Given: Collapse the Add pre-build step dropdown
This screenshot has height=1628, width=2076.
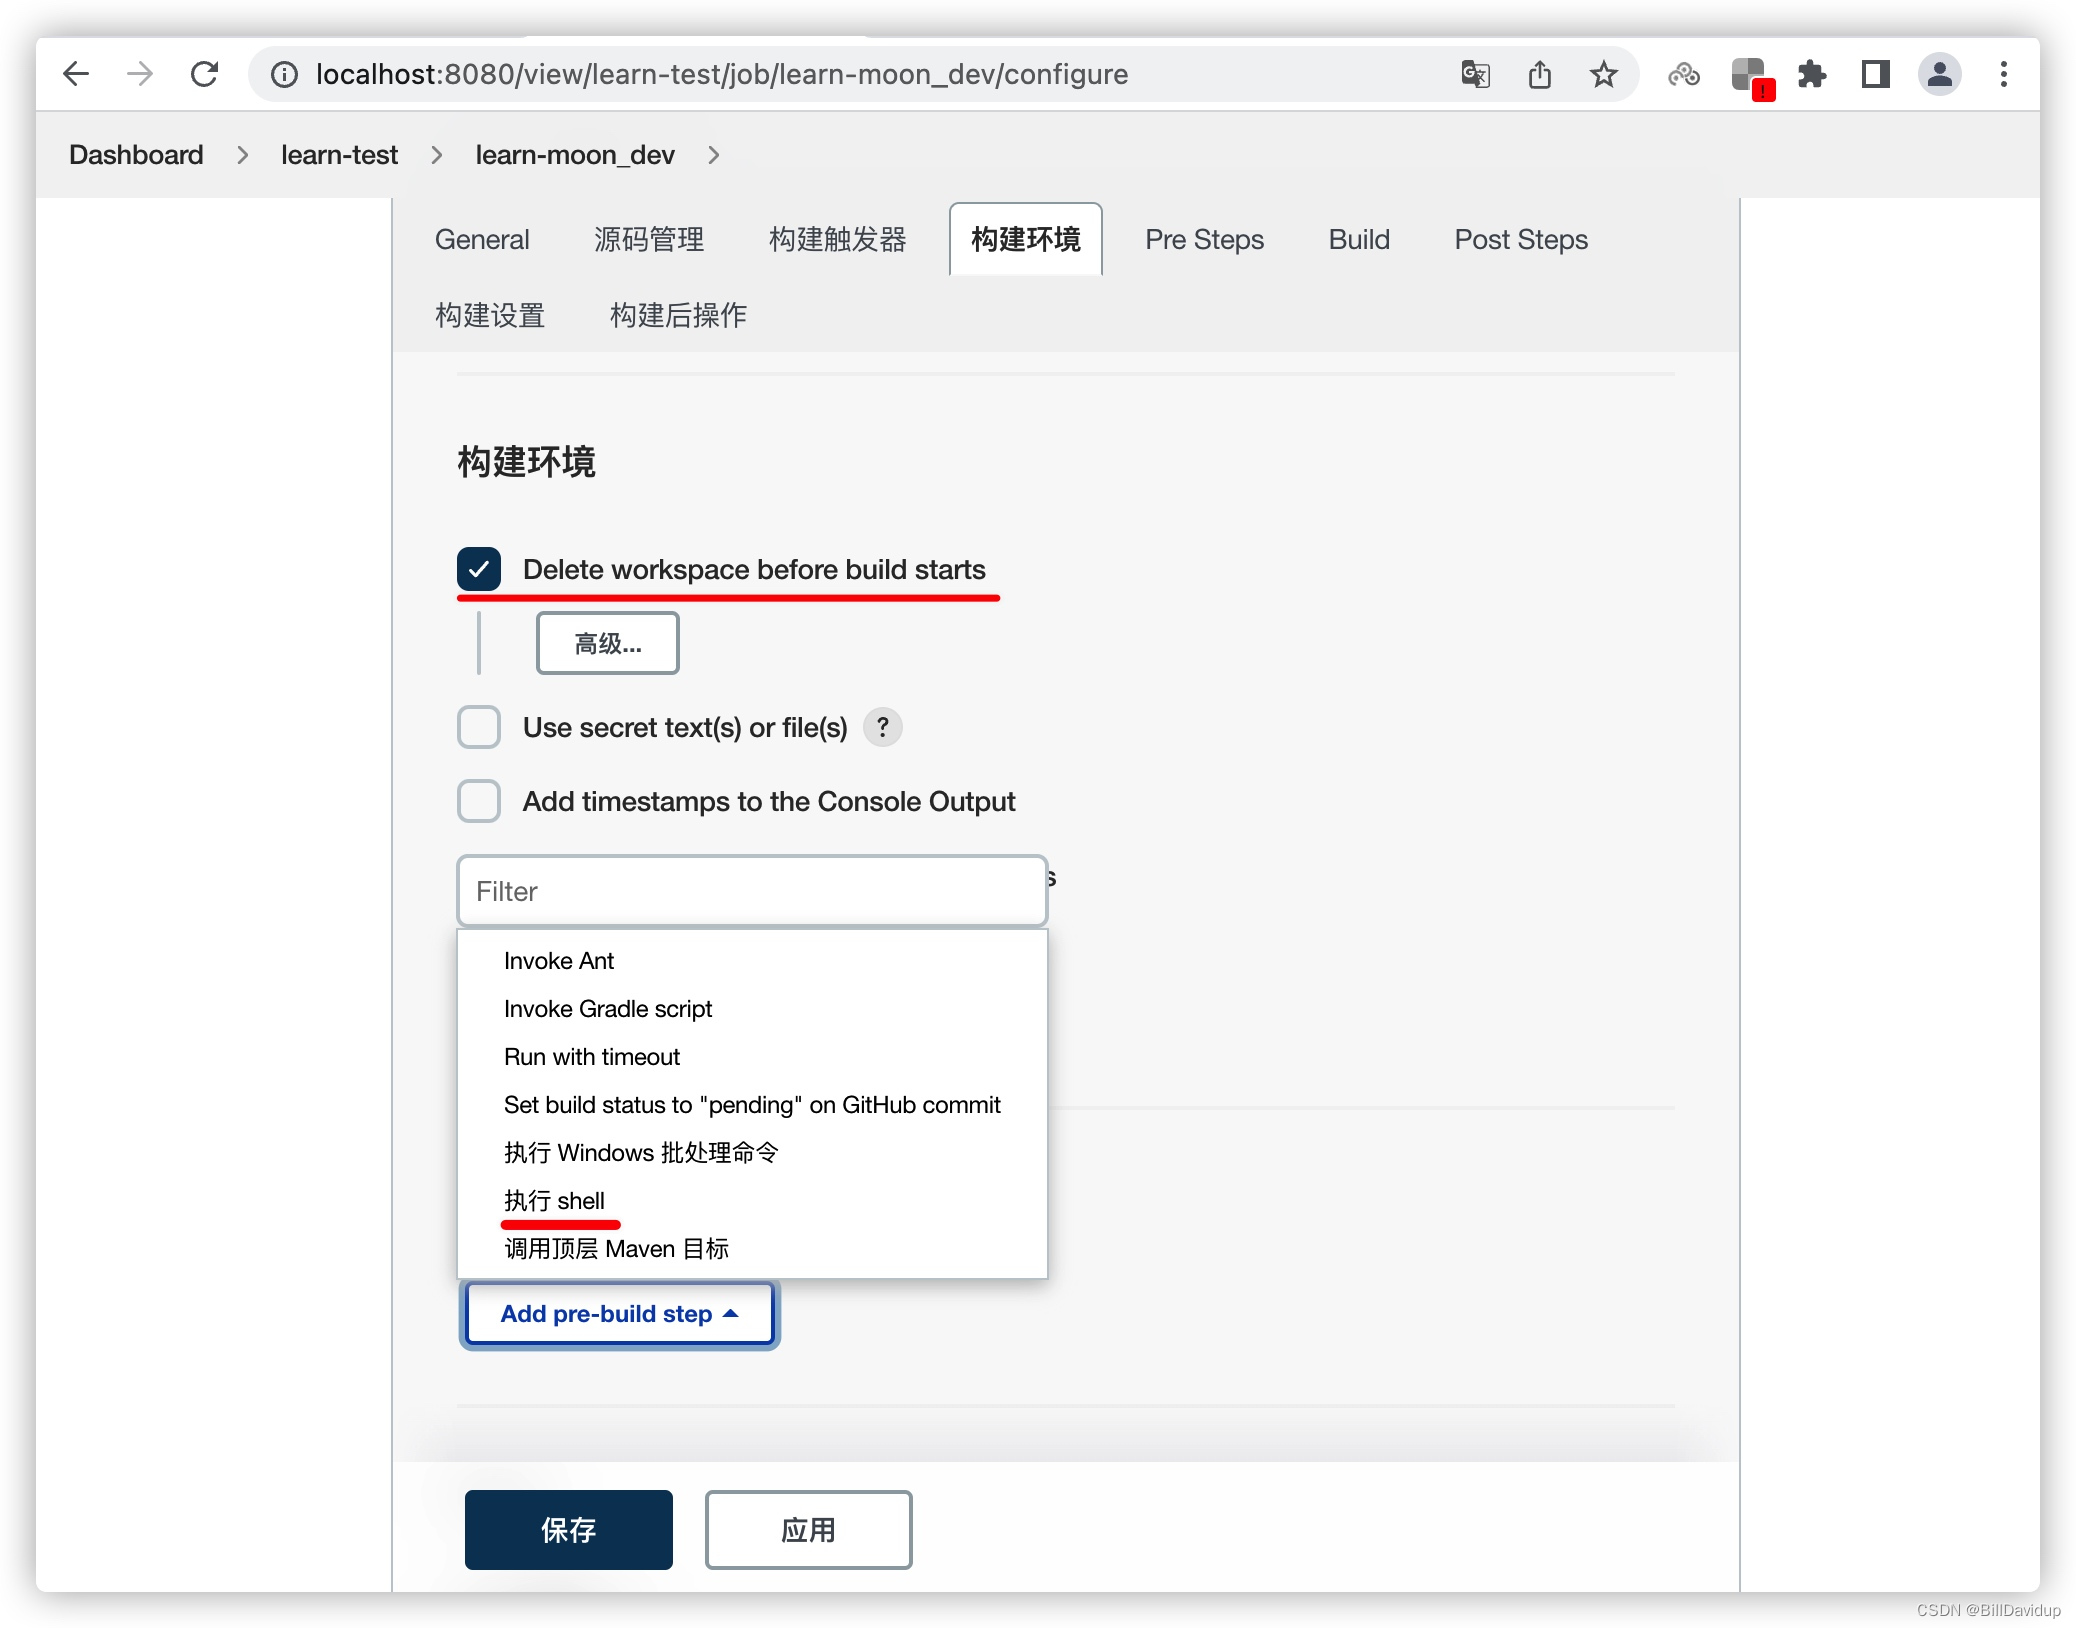Looking at the screenshot, I should click(x=620, y=1314).
